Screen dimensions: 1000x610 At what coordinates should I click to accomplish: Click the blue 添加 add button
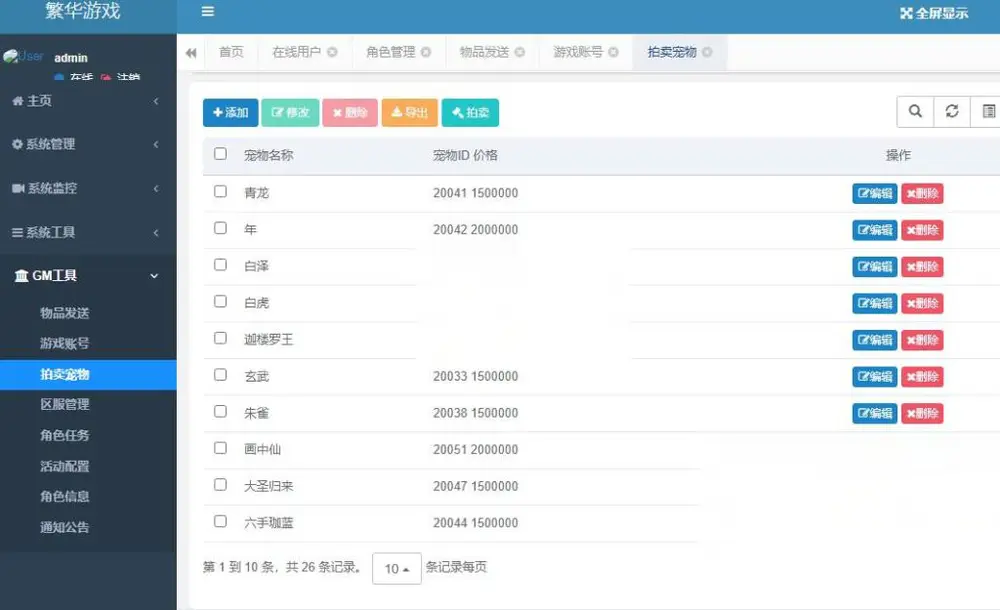230,112
